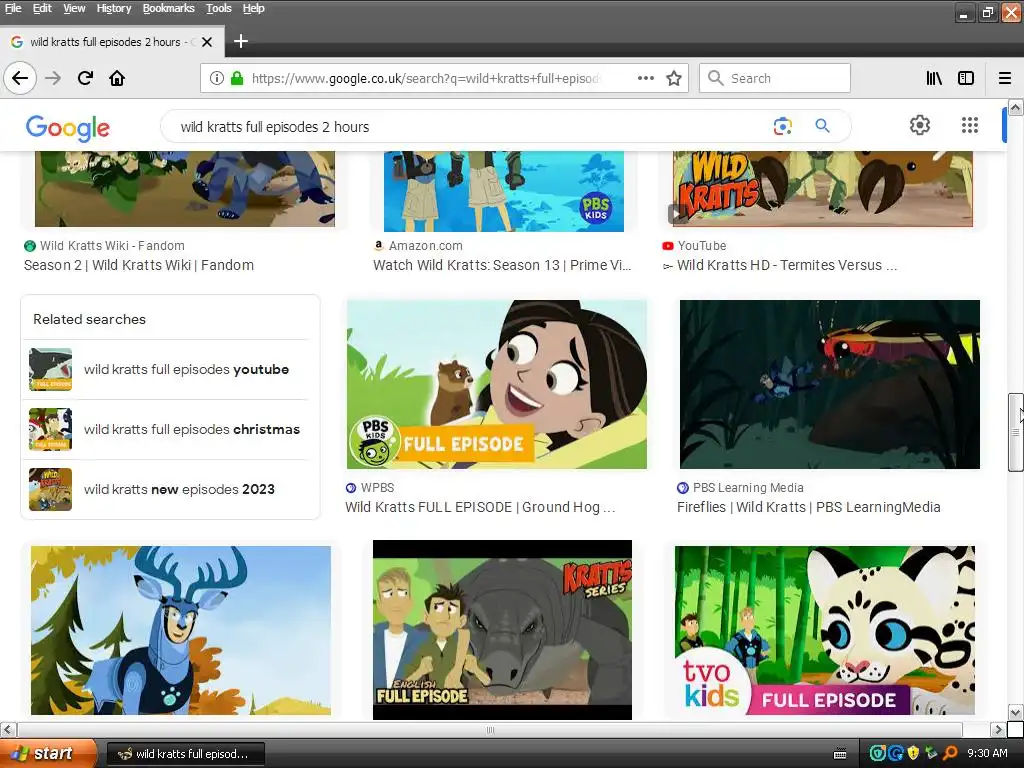1024x768 pixels.
Task: Open Wild Kratts HD Termites Versus link
Action: 787,265
